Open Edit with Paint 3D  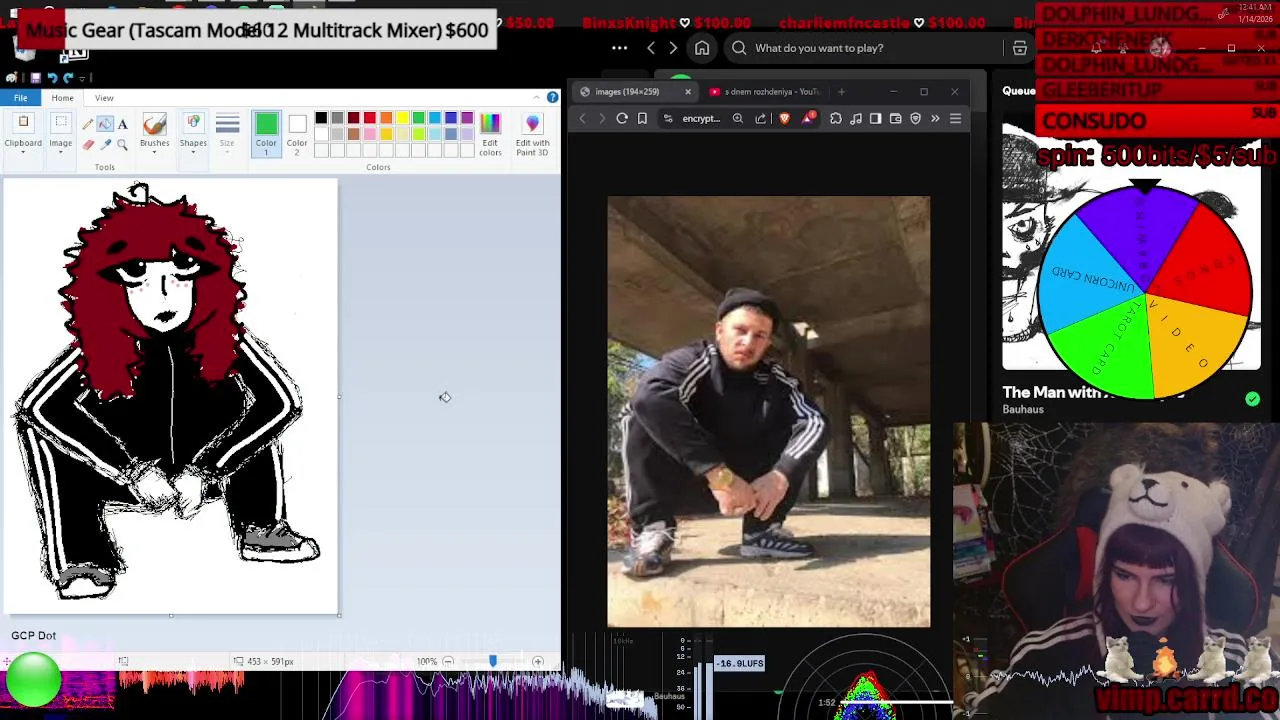click(x=532, y=134)
